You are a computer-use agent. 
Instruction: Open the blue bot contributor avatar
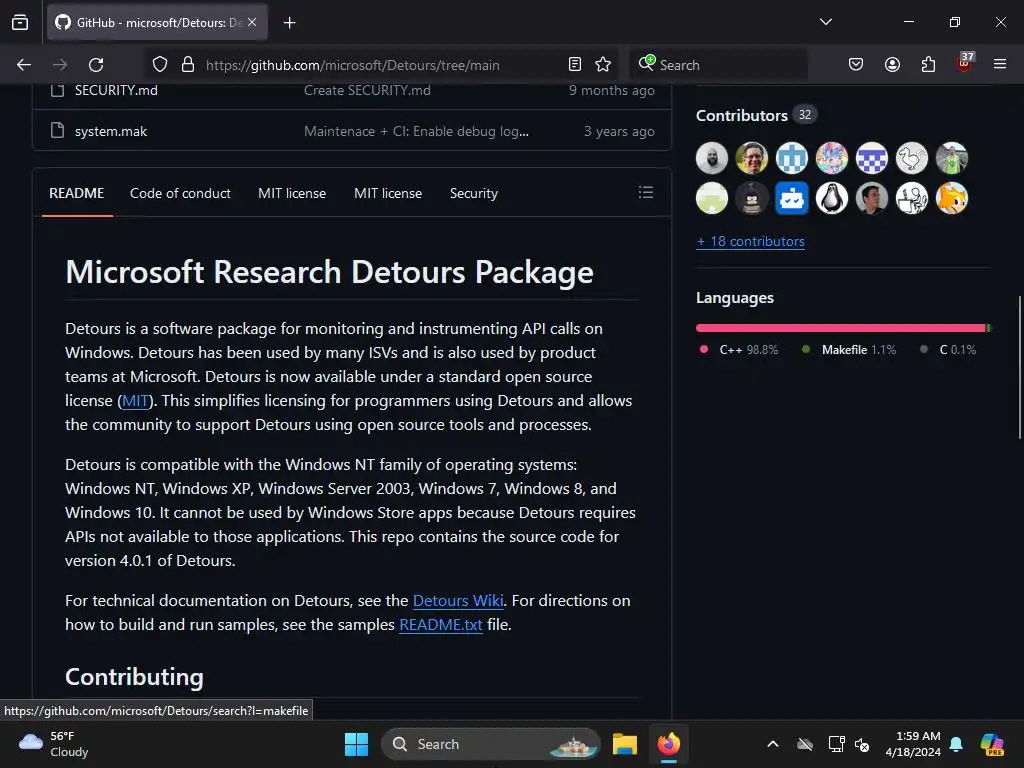point(792,198)
